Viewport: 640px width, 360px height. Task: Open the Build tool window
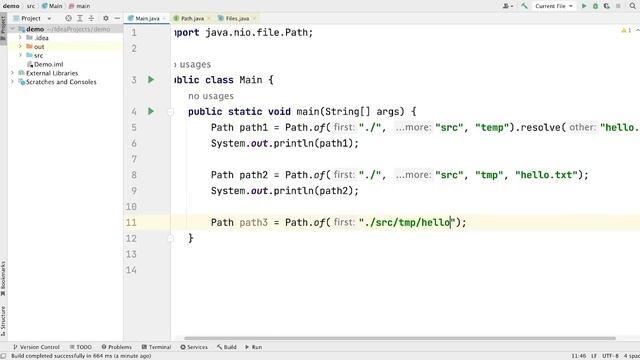(227, 347)
